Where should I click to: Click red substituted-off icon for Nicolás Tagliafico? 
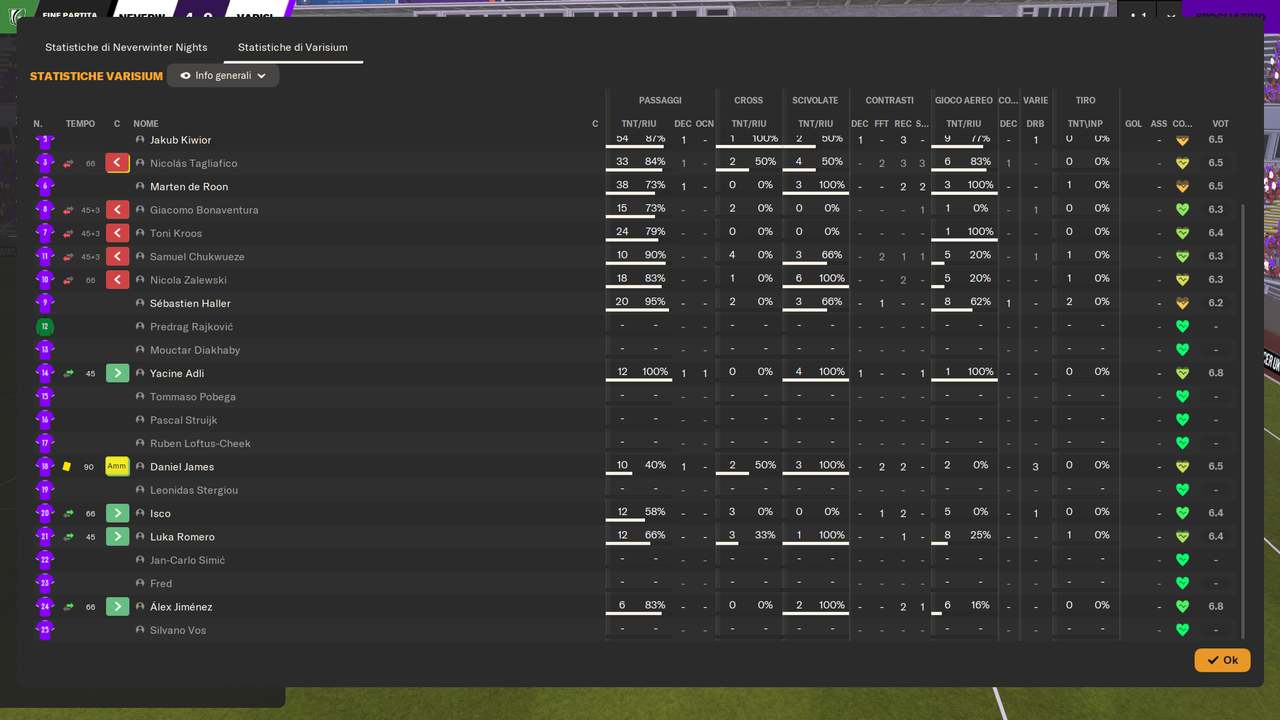(x=117, y=163)
